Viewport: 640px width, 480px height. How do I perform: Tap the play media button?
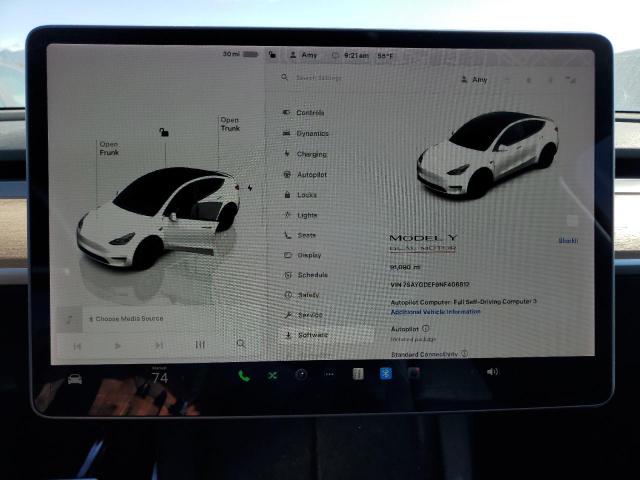(118, 346)
